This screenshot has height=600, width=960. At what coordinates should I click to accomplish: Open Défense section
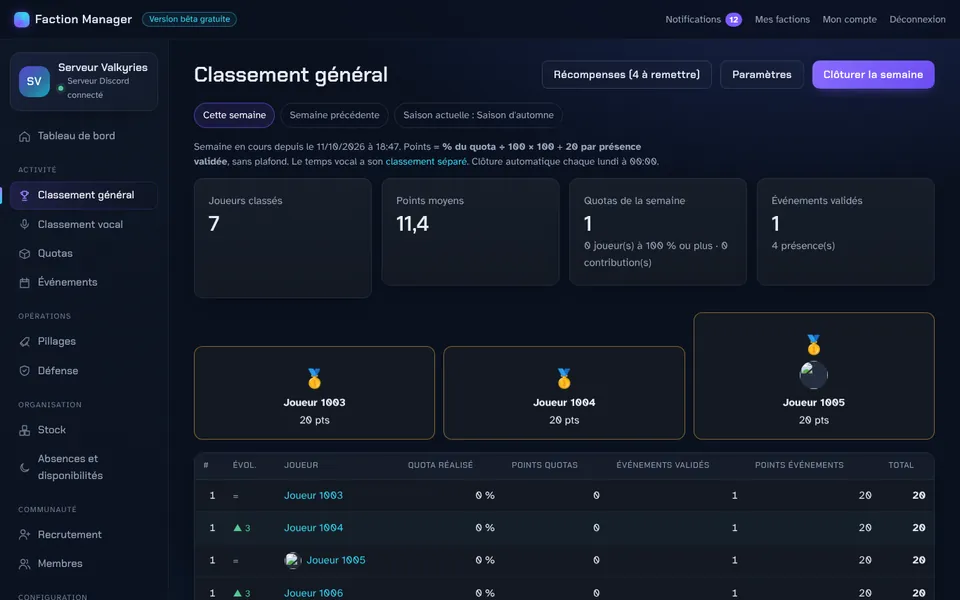coord(84,371)
